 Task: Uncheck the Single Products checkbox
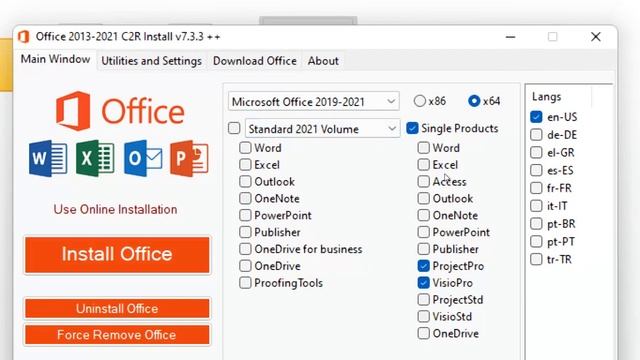[x=453, y=128]
